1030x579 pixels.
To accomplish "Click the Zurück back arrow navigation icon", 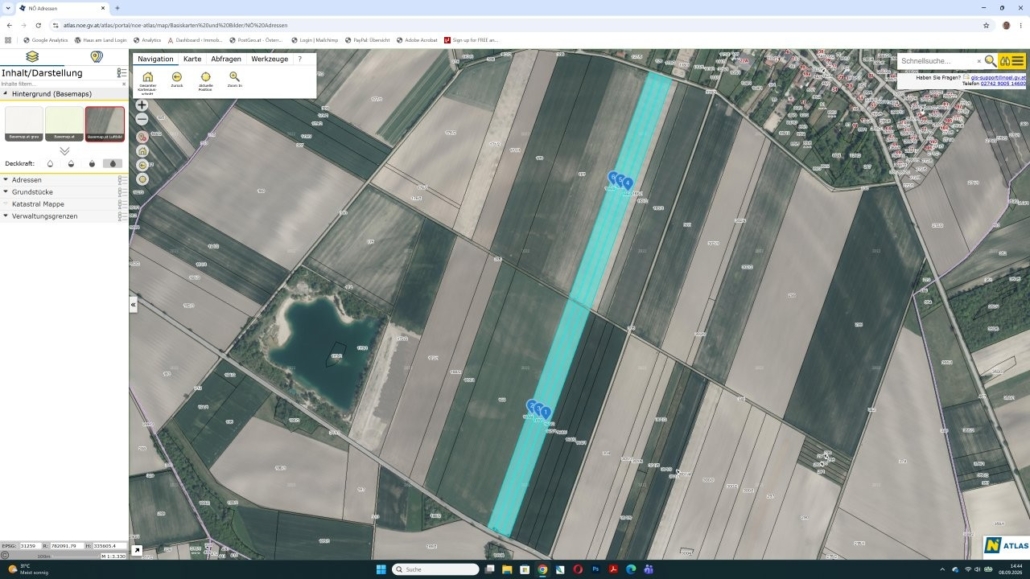I will (x=177, y=78).
